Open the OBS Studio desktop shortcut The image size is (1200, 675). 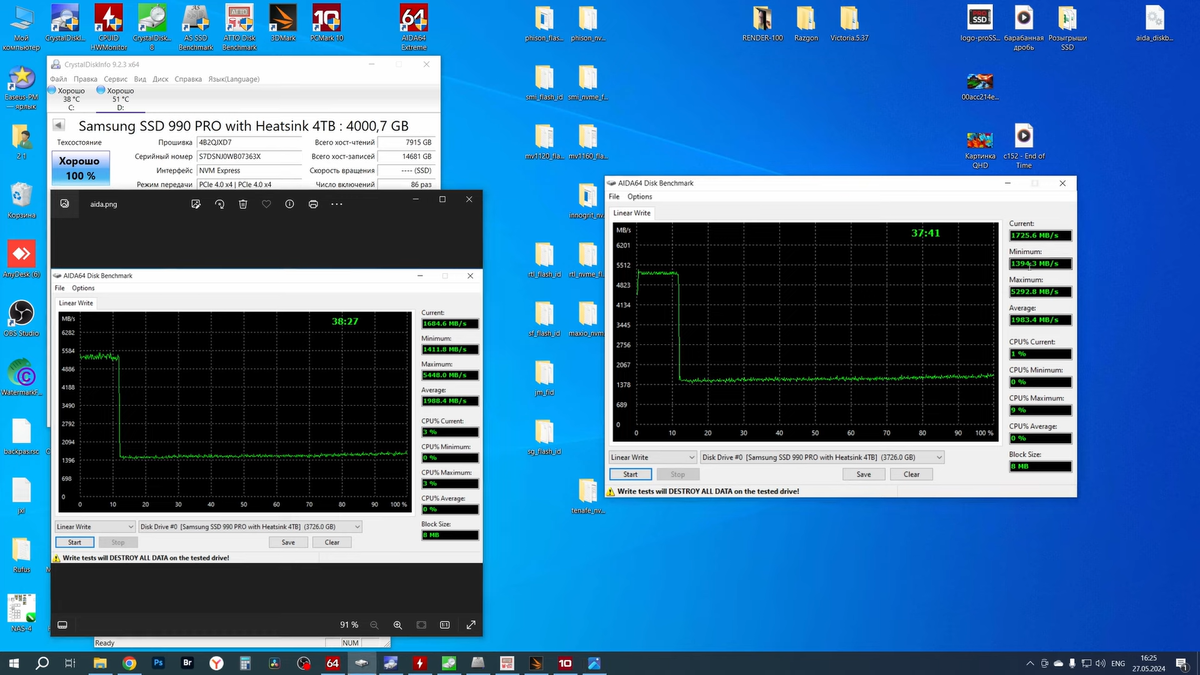pos(21,318)
